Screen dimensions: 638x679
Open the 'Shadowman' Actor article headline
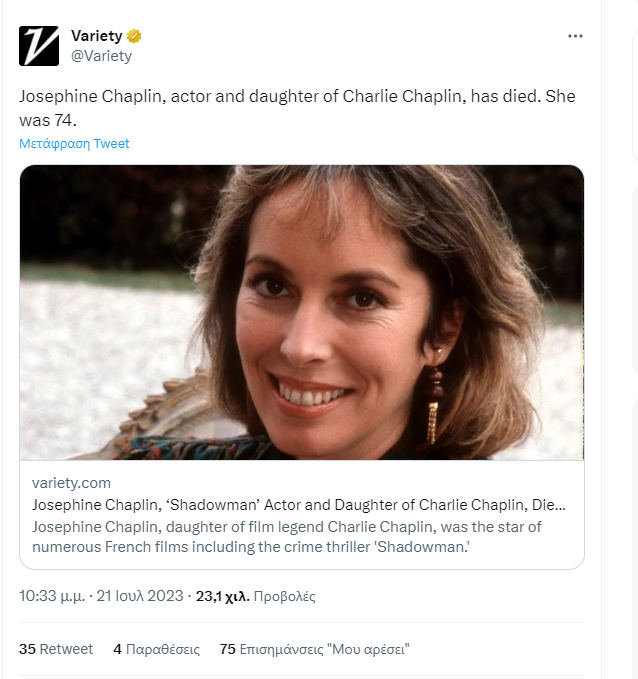click(300, 505)
